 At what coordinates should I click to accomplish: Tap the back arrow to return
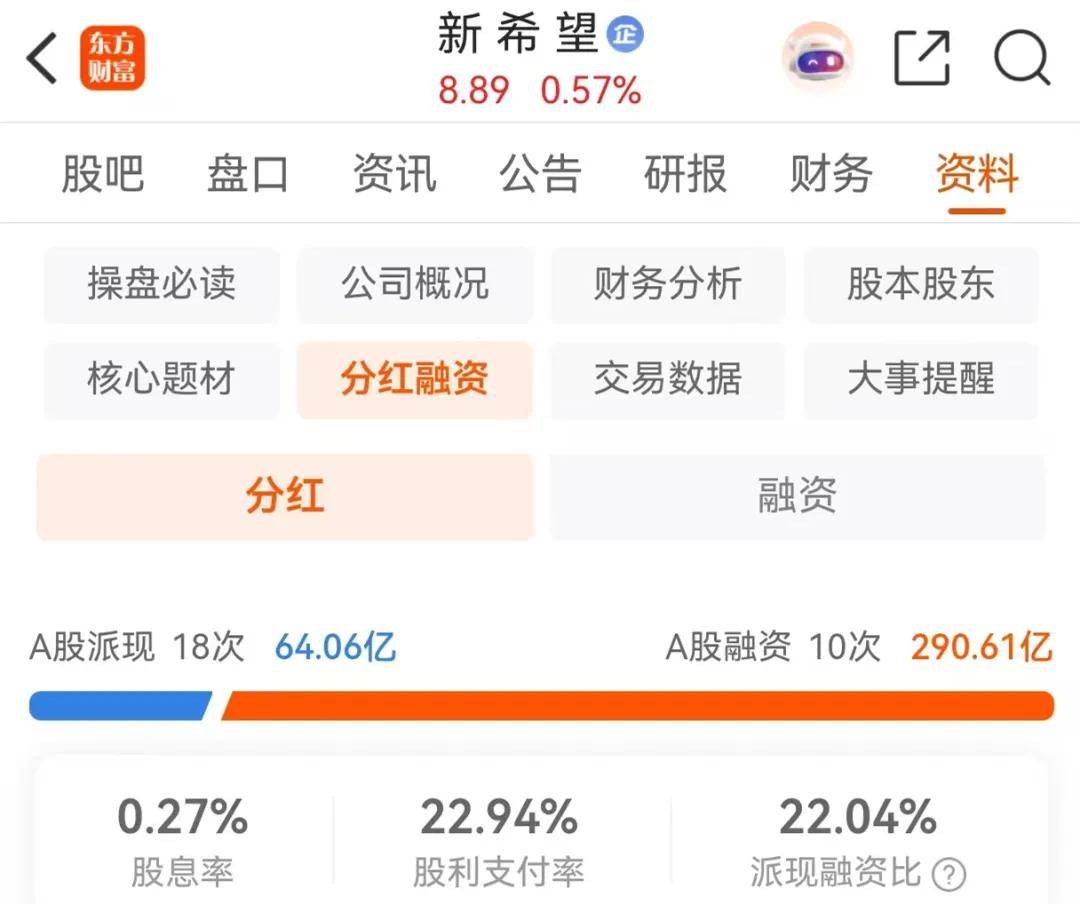tap(42, 58)
